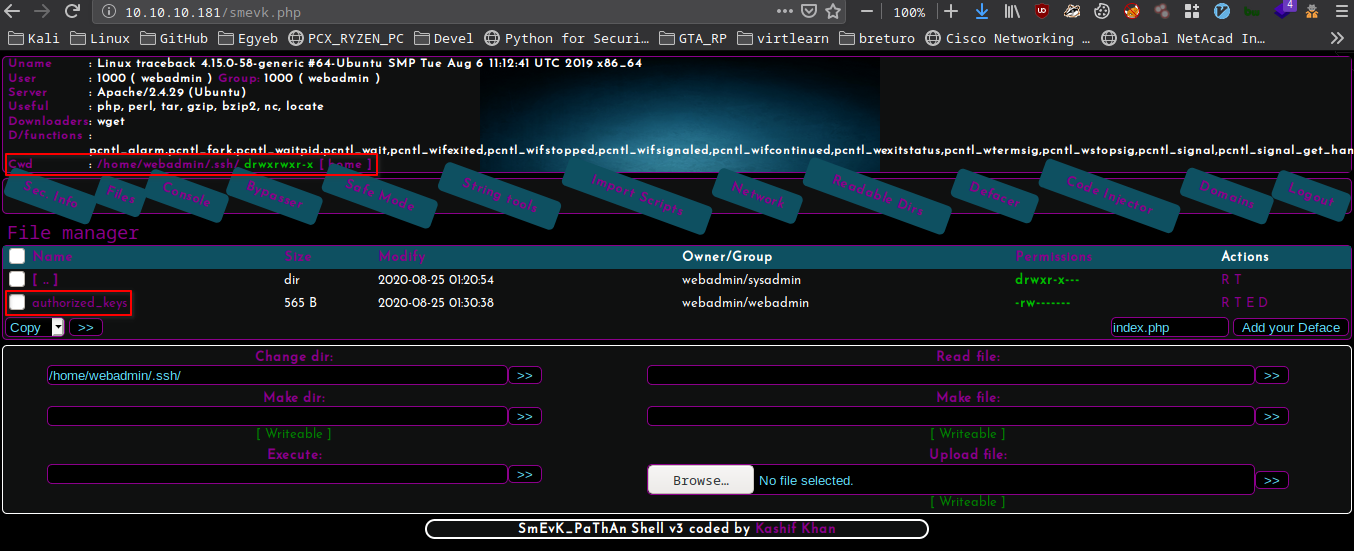Switch to the Console tab
Viewport: 1354px width, 551px height.
pyautogui.click(x=186, y=199)
